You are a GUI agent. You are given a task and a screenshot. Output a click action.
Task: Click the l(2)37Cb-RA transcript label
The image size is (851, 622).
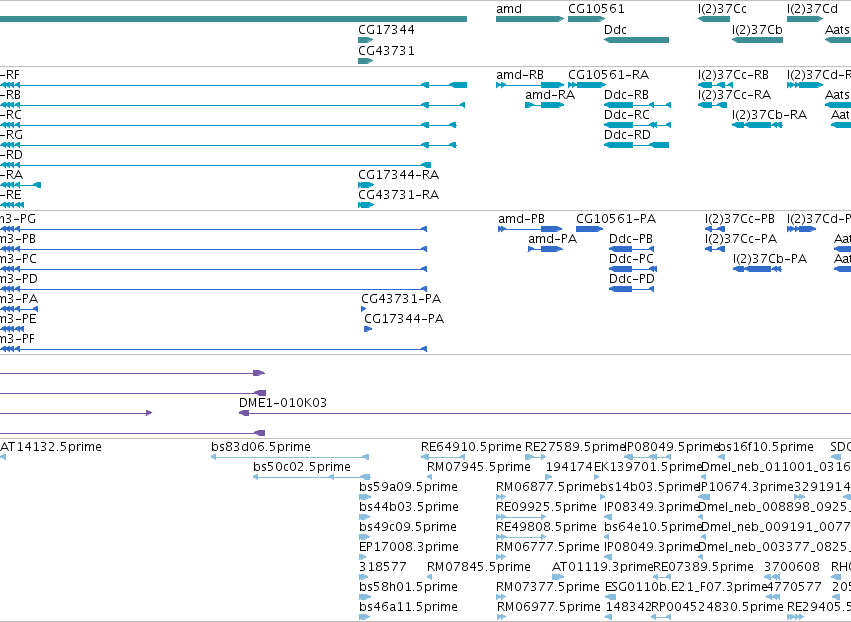click(770, 115)
